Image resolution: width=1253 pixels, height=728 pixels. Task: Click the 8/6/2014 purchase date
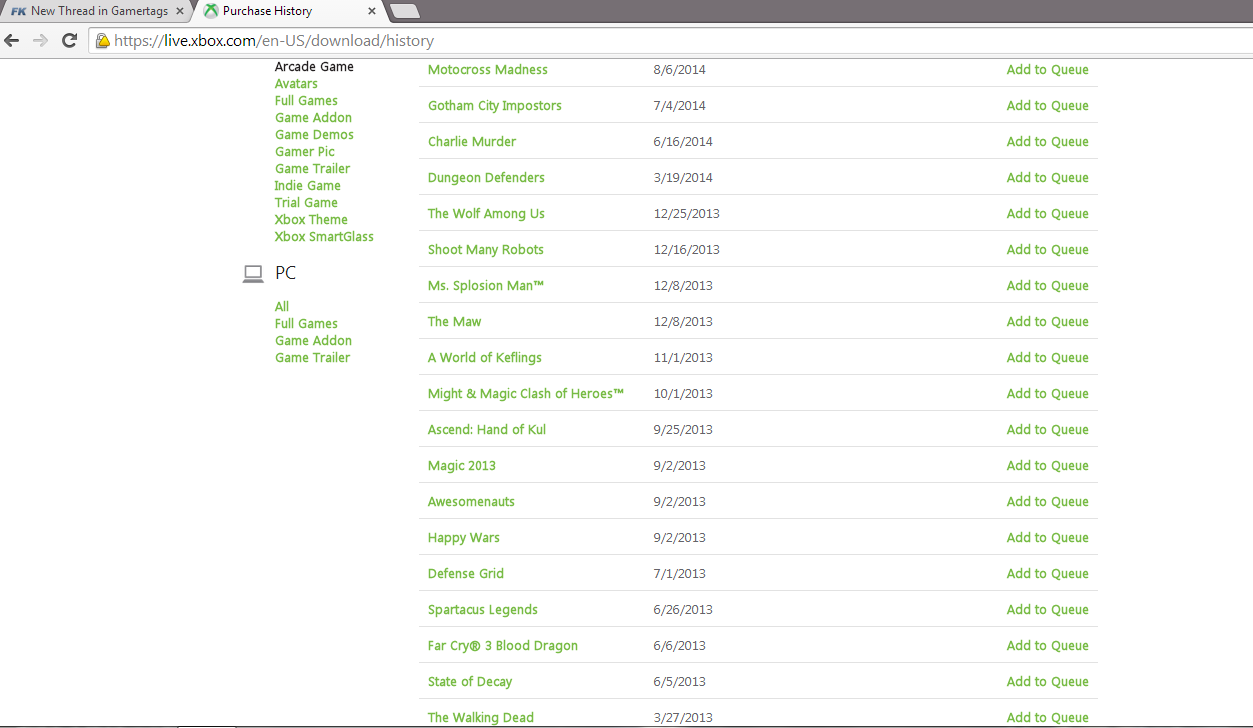[x=679, y=70]
